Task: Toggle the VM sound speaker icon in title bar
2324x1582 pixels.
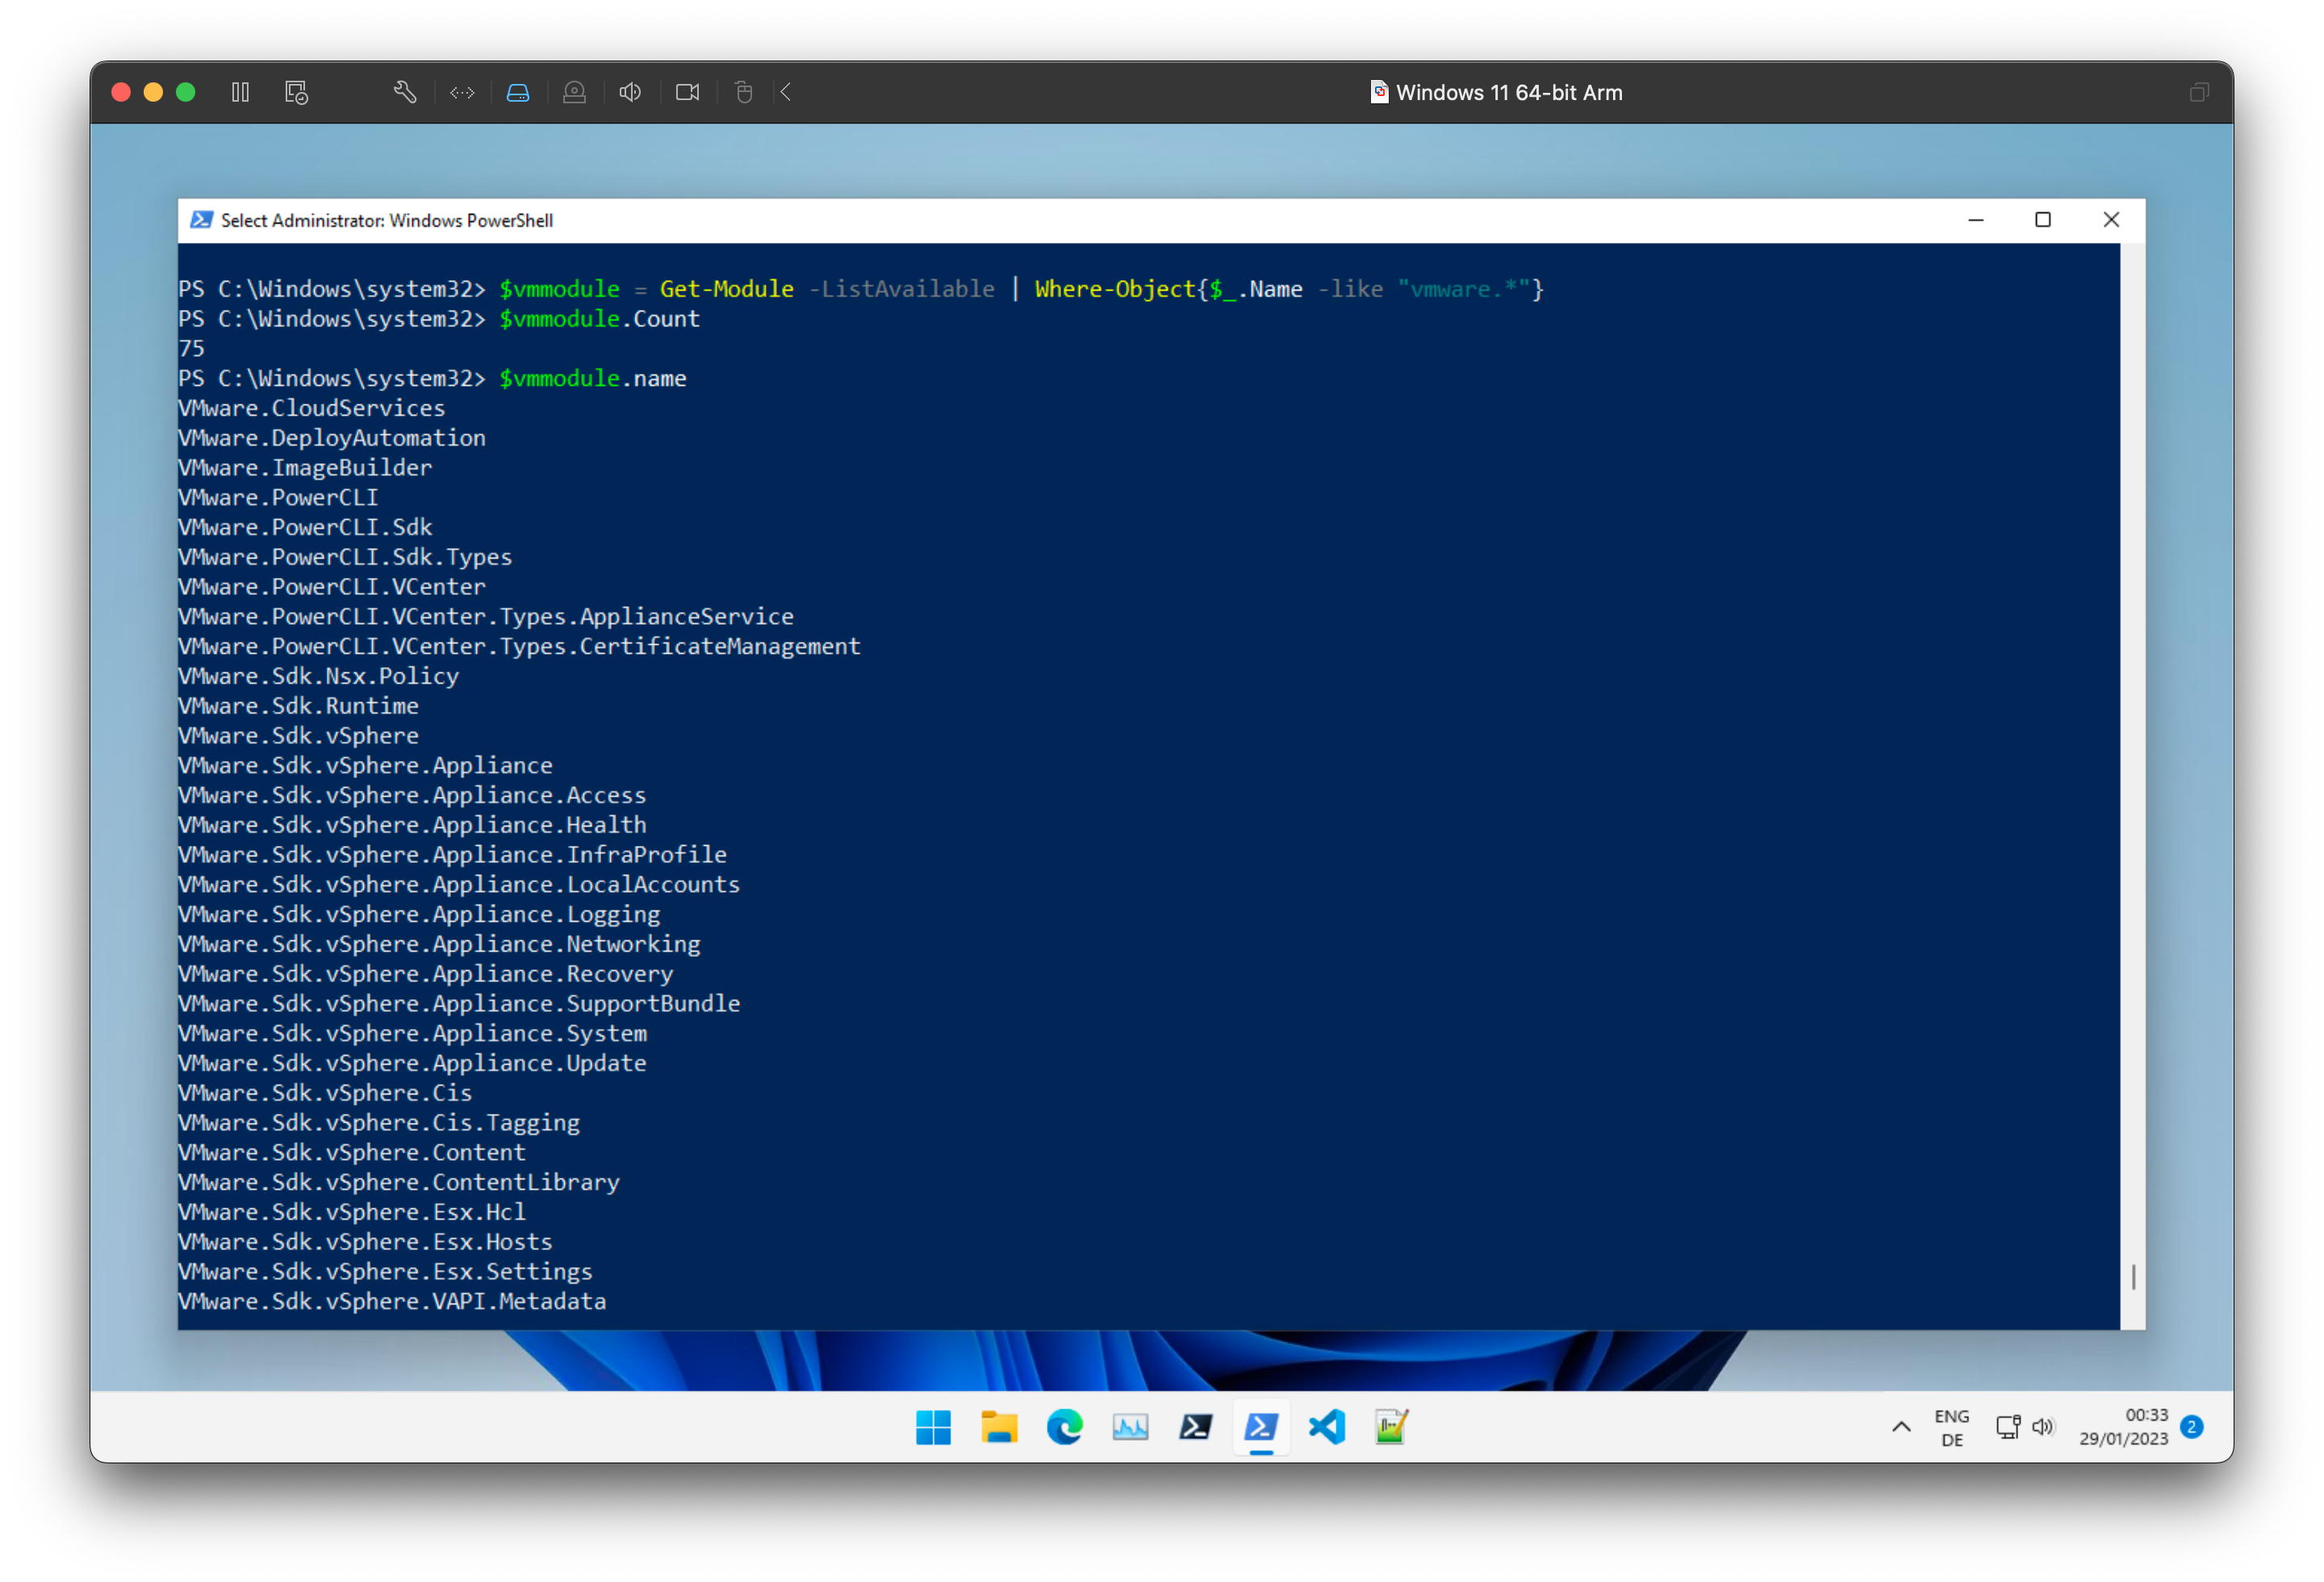Action: (x=630, y=92)
